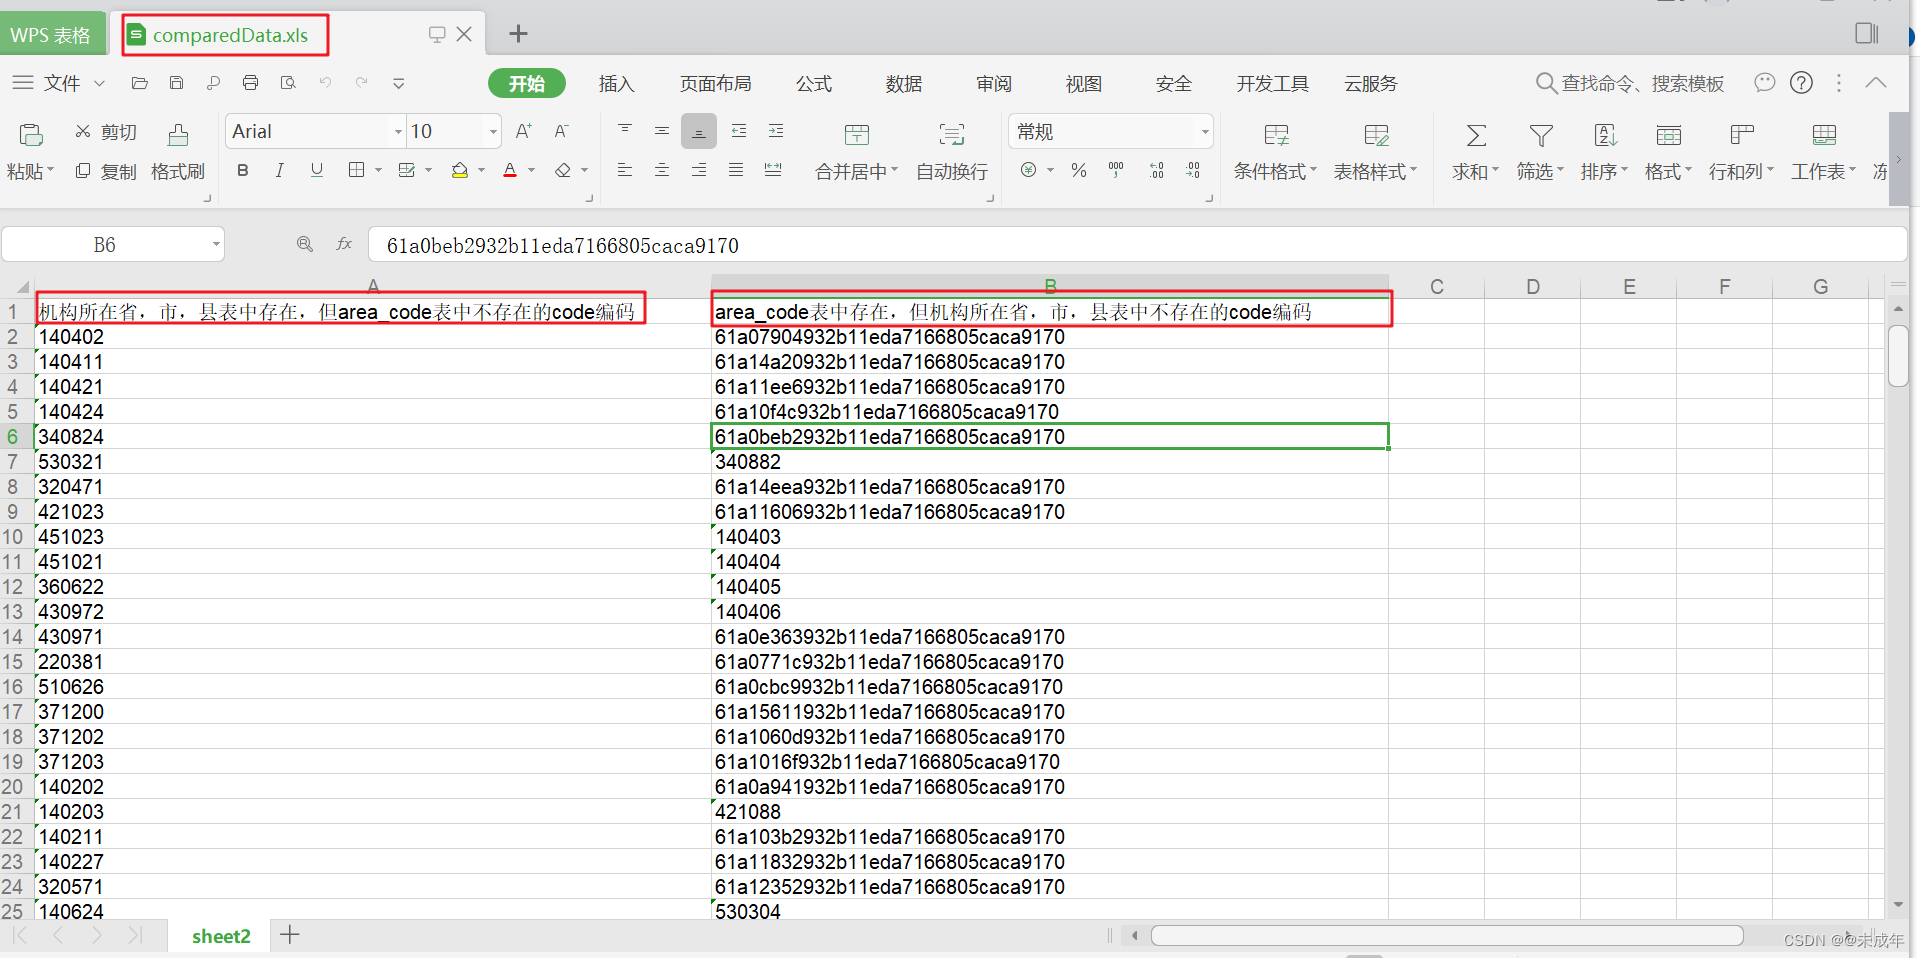This screenshot has width=1920, height=958.
Task: Toggle underline formatting
Action: tap(316, 170)
